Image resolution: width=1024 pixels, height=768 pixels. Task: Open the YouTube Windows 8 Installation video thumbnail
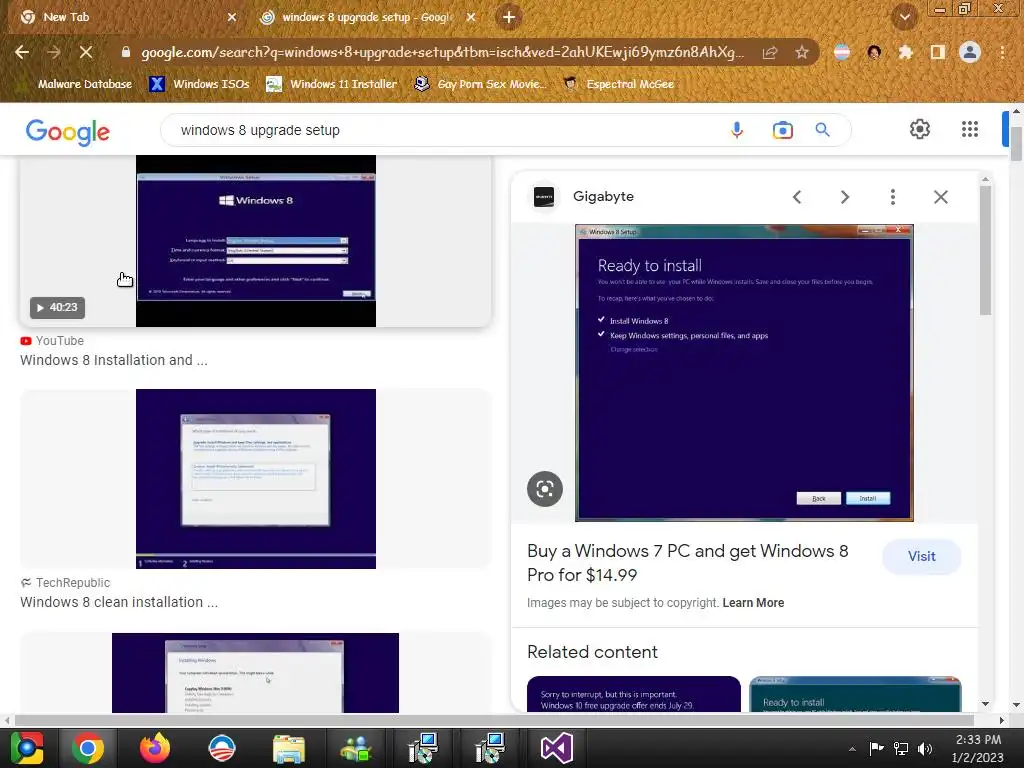(256, 241)
